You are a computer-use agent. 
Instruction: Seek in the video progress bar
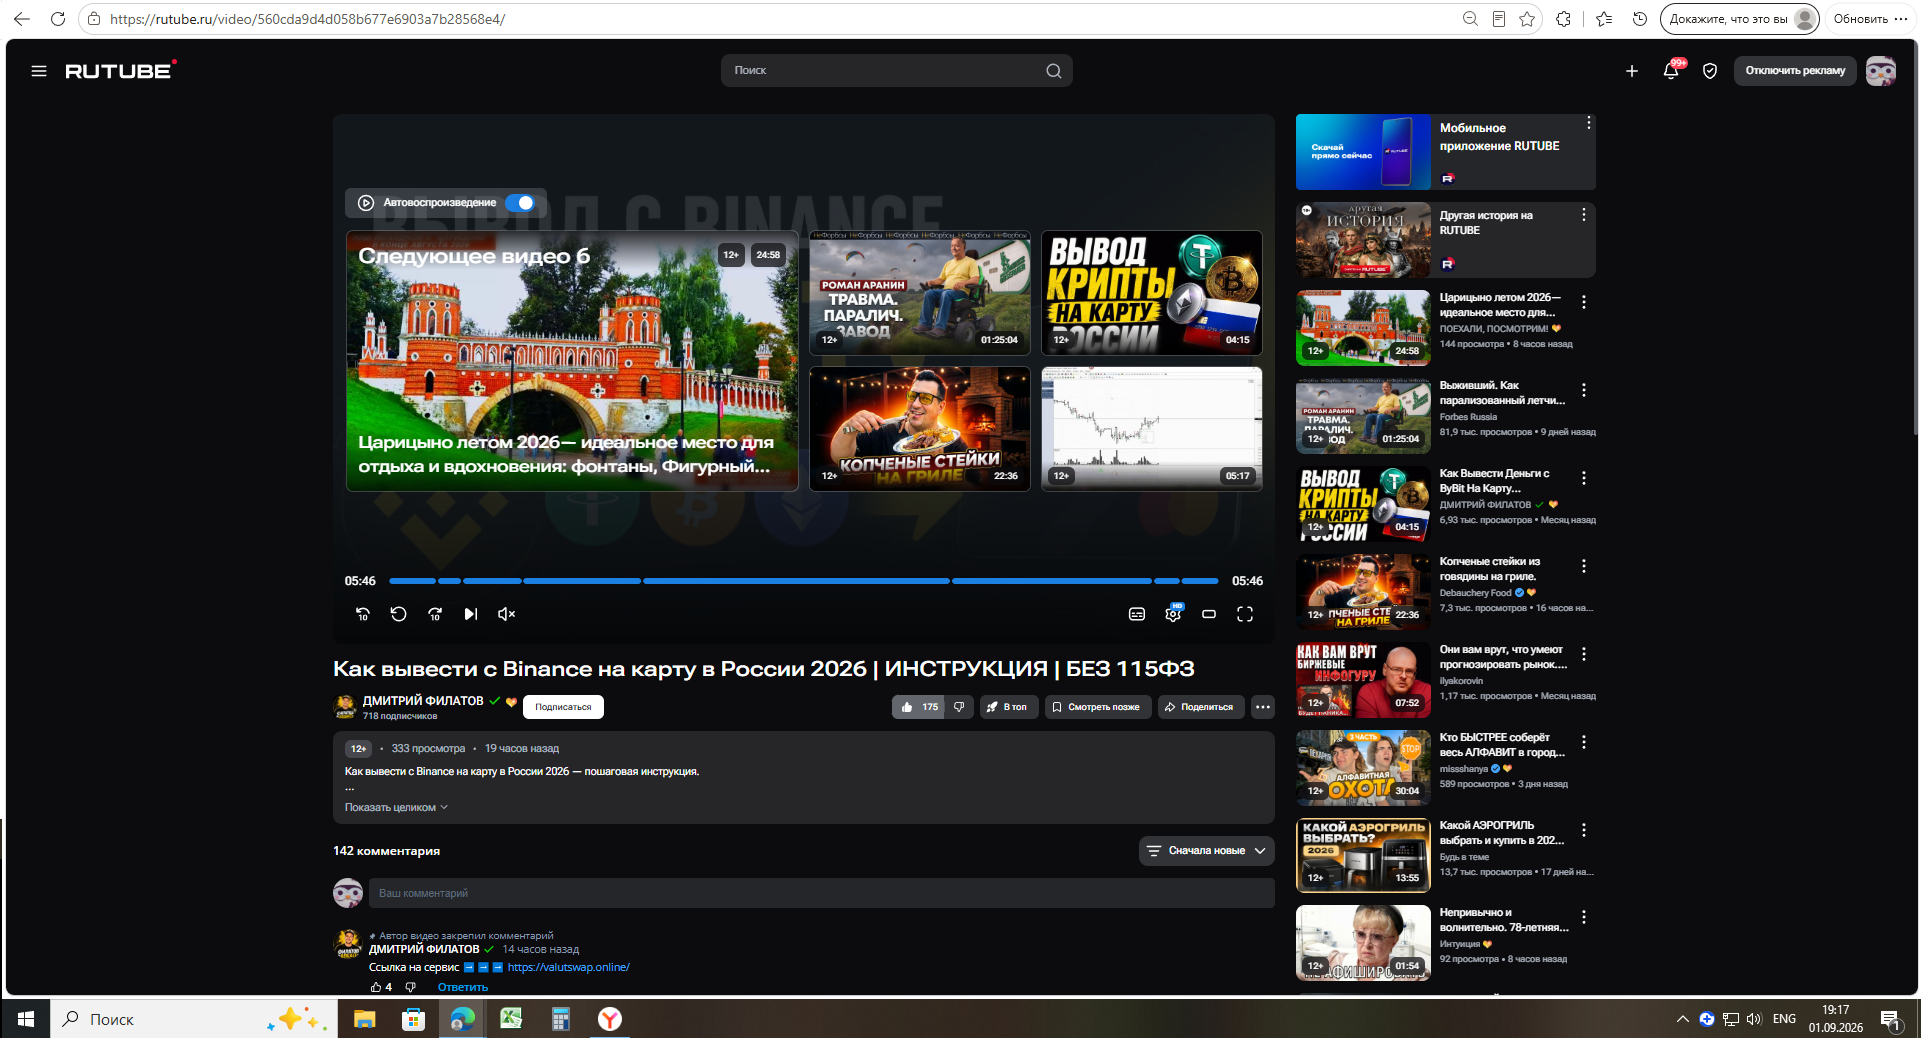click(x=803, y=581)
